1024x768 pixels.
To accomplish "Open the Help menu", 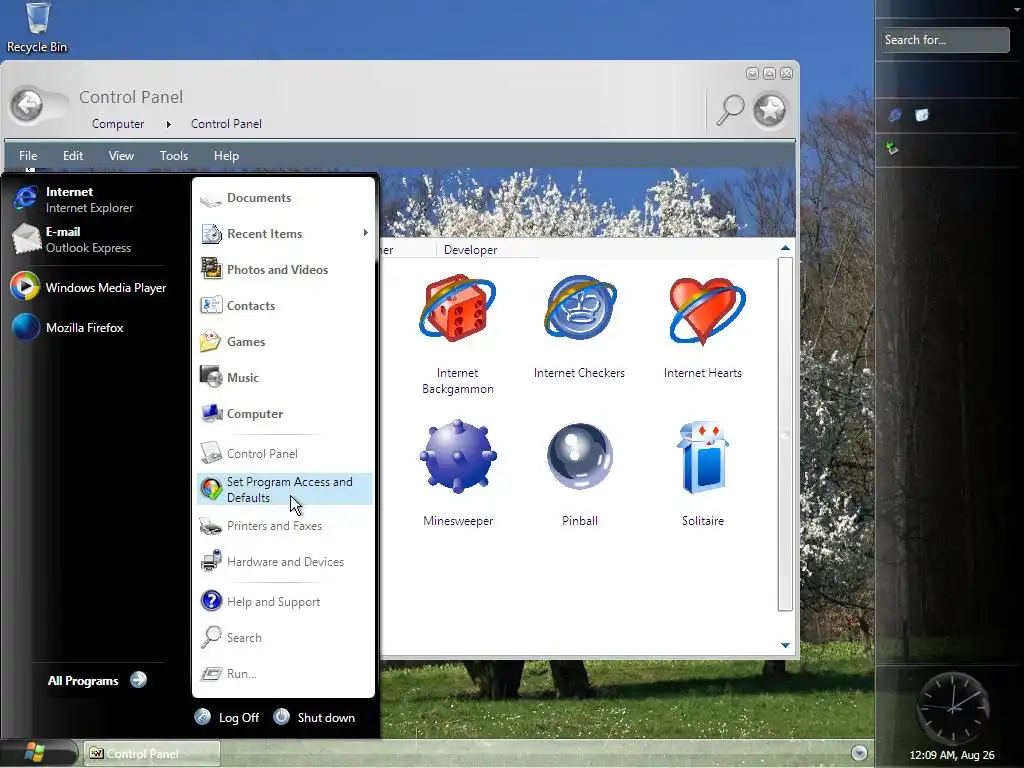I will 226,155.
